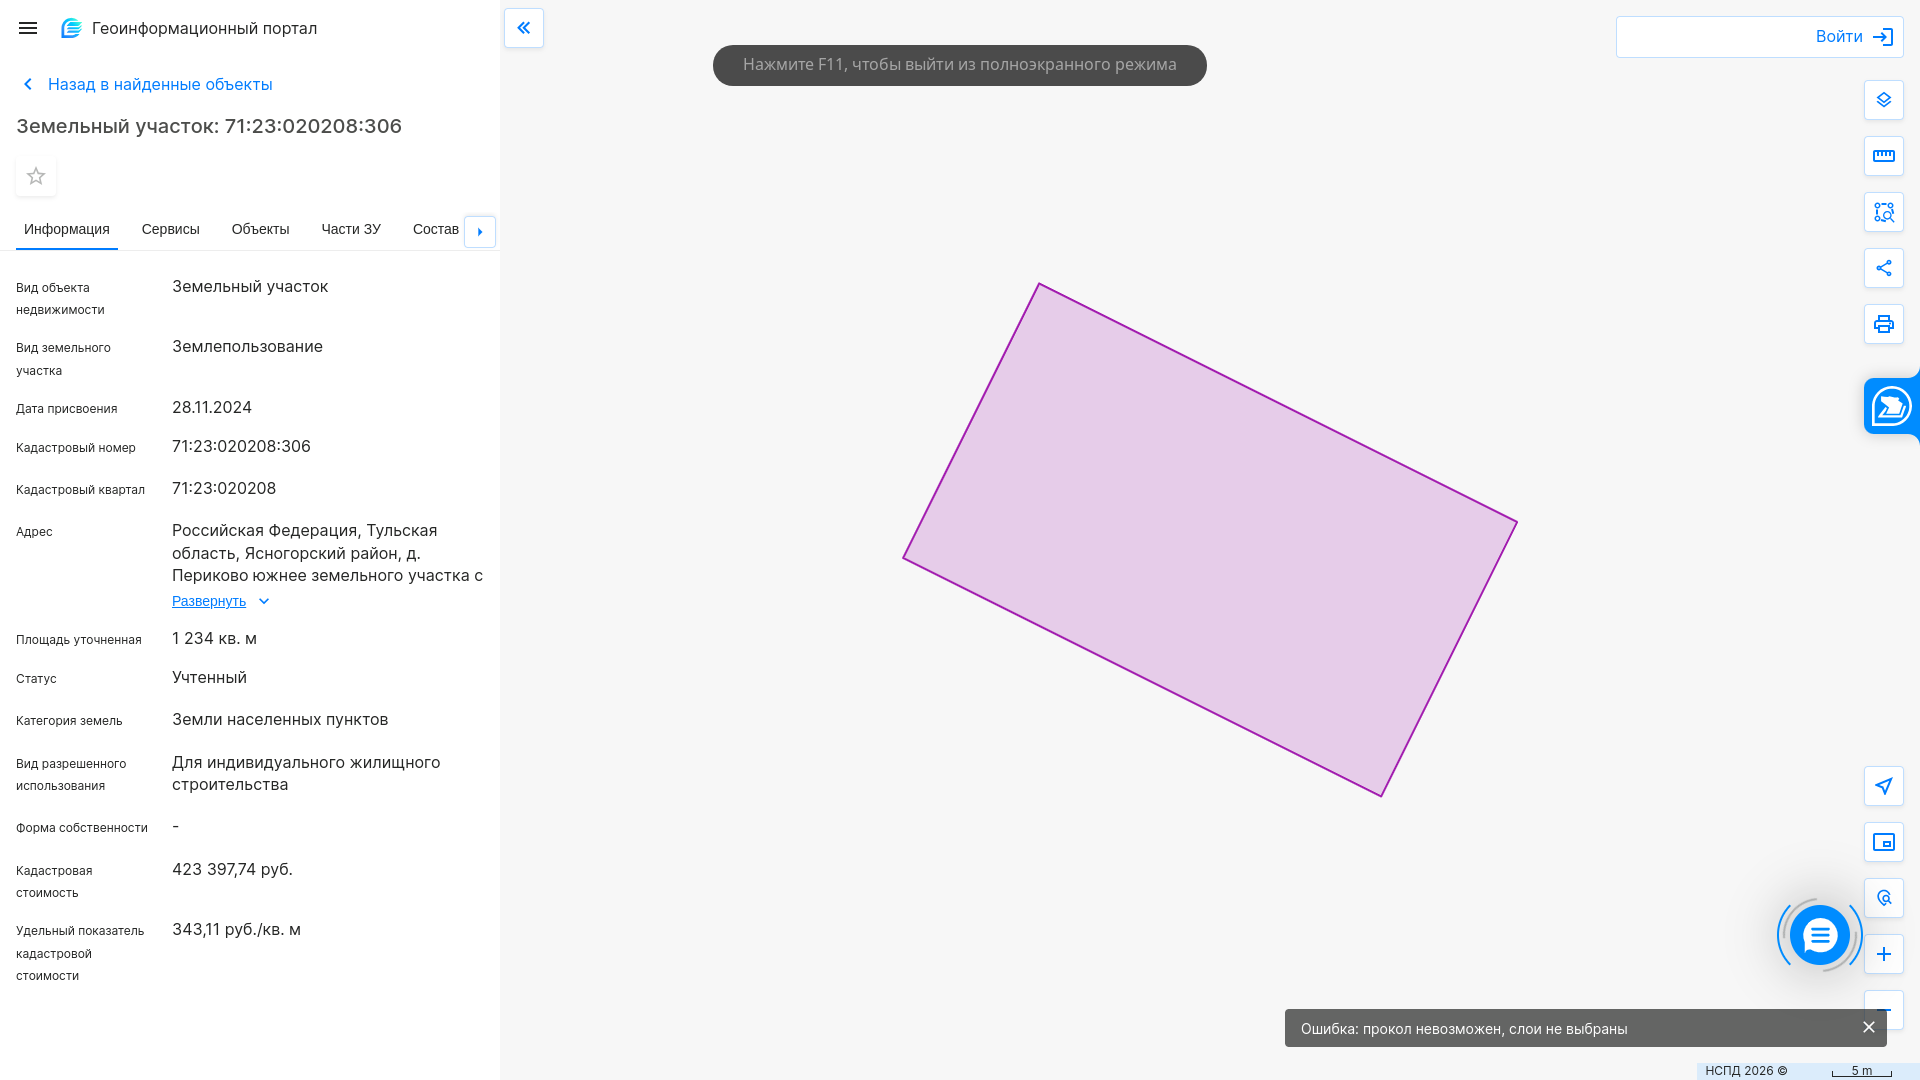The width and height of the screenshot is (1920, 1080).
Task: Print the map
Action: coord(1884,324)
